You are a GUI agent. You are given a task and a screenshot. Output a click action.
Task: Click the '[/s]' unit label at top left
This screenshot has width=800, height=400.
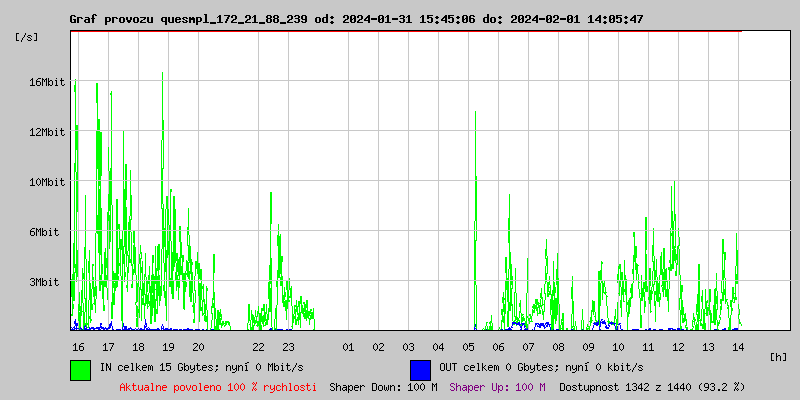pyautogui.click(x=27, y=37)
